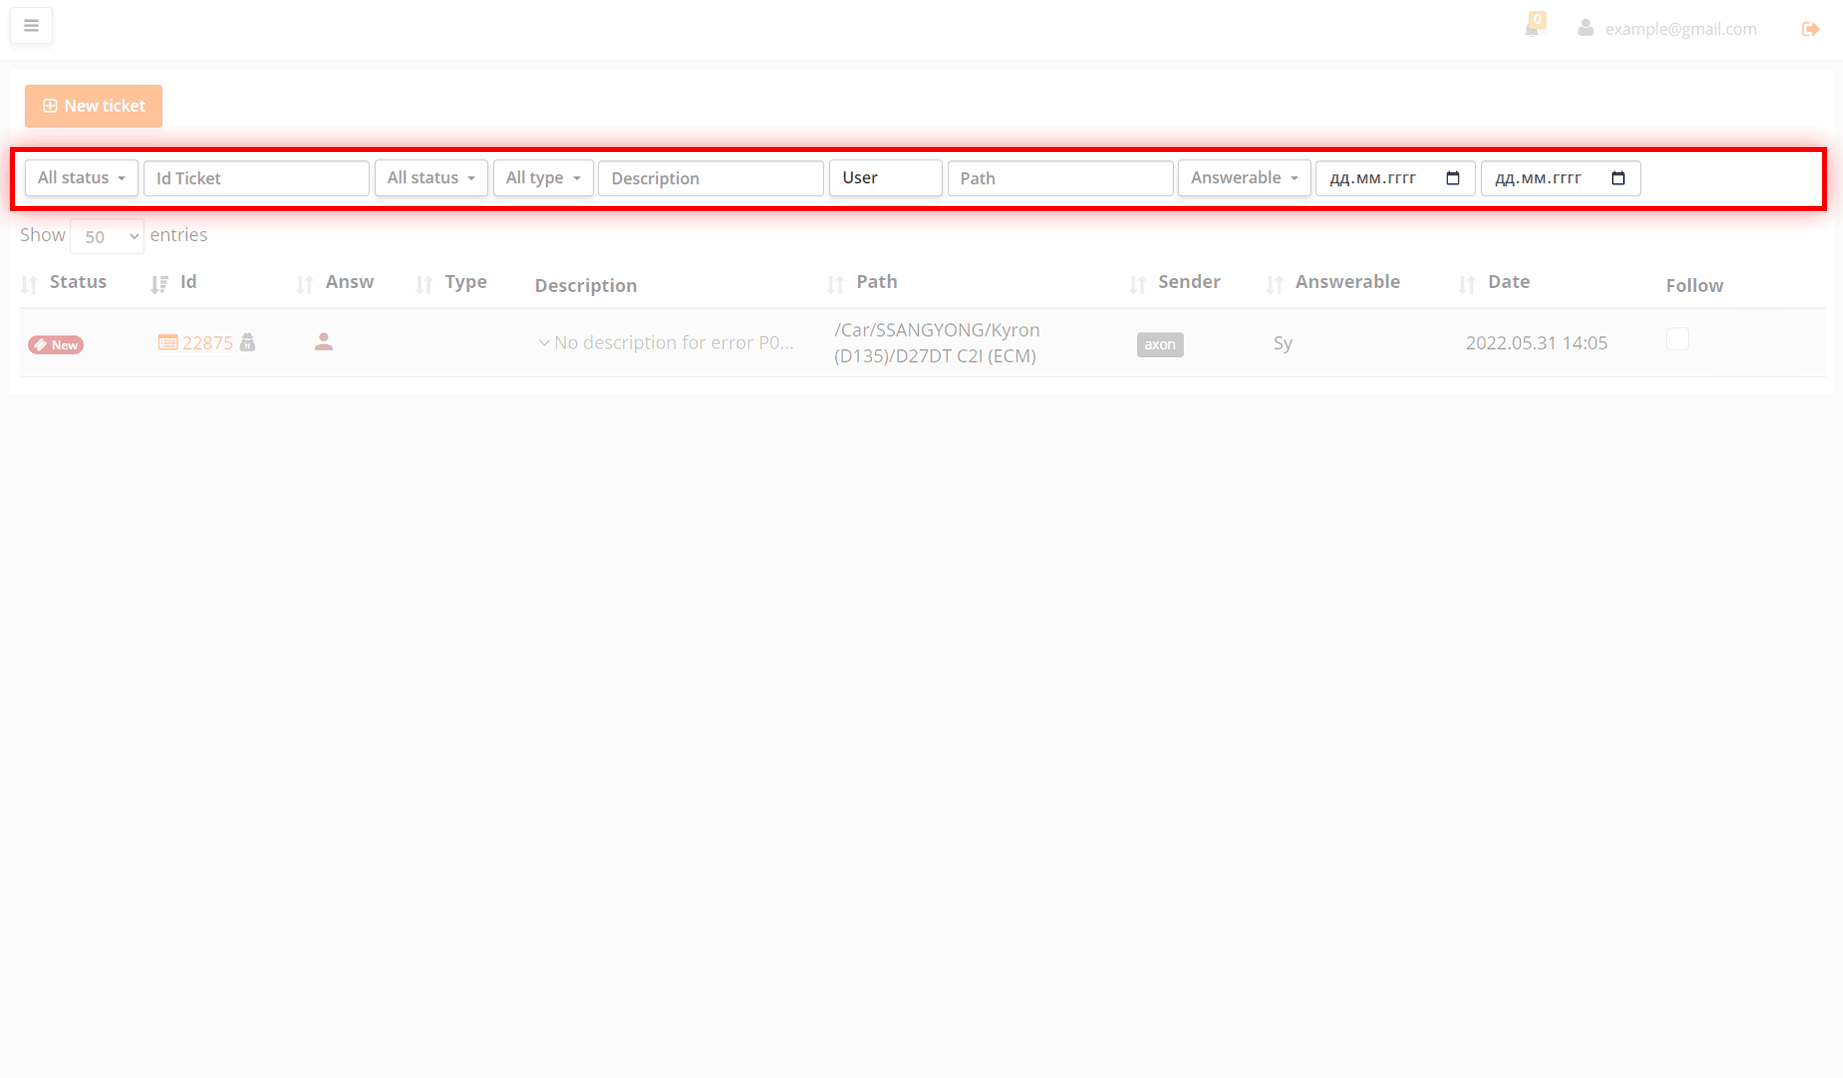Click the user account icon in header
The image size is (1843, 1078).
[x=1585, y=28]
